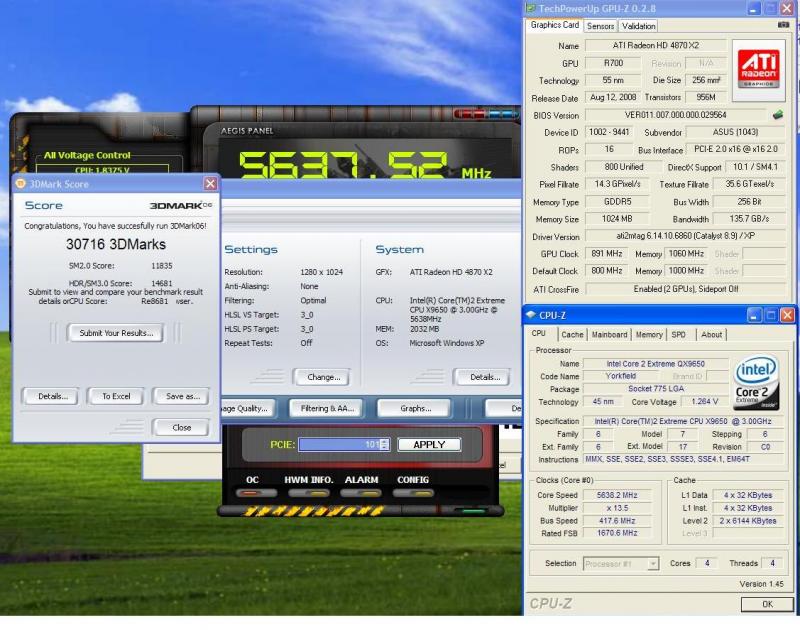
Task: Click the CPU-Z Name field Intel Core 2 Extreme QX9650
Action: pyautogui.click(x=656, y=364)
